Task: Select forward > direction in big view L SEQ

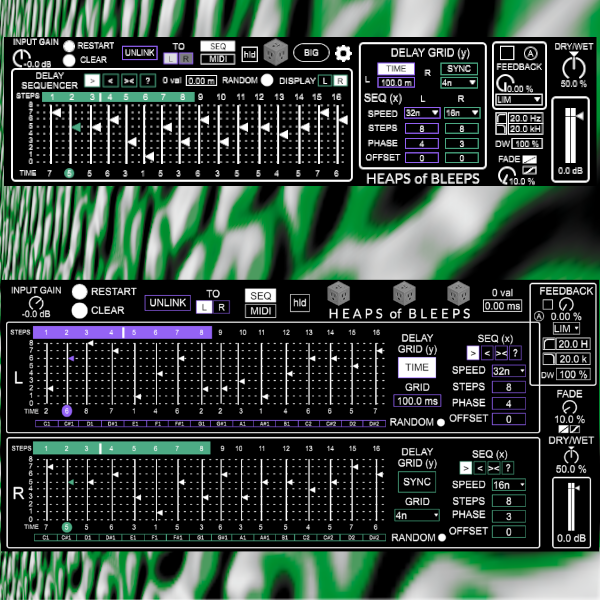Action: tap(473, 353)
